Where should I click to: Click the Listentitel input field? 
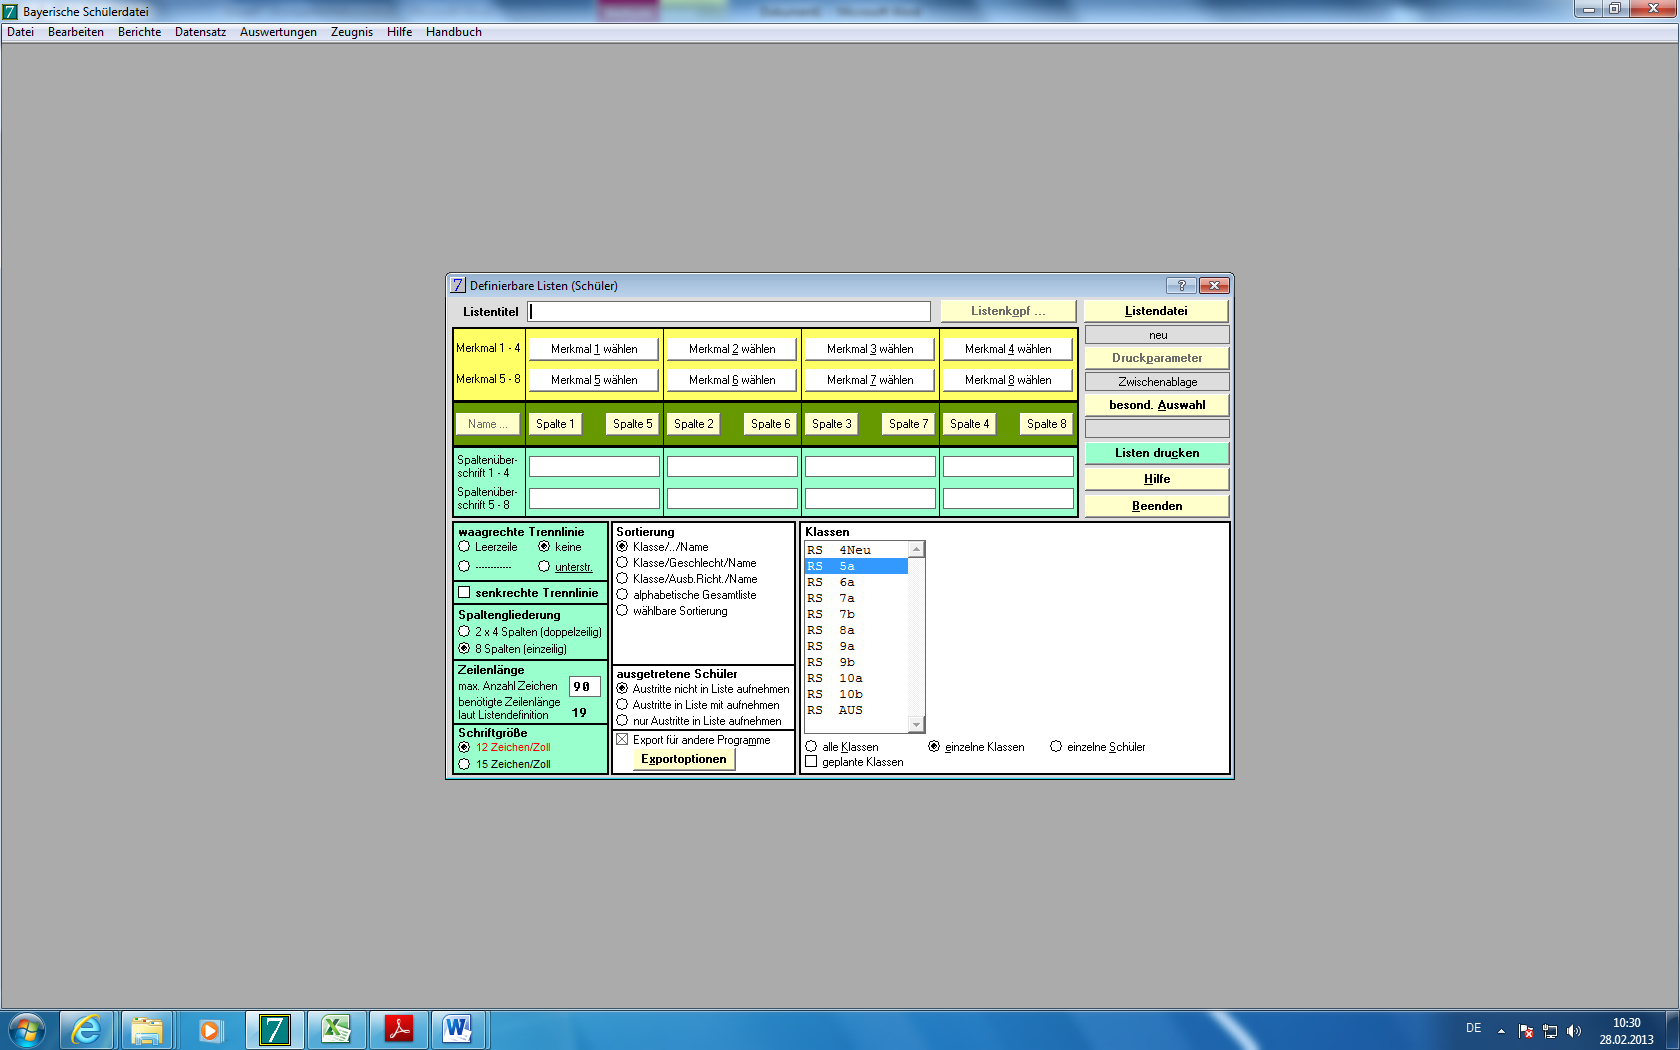(x=730, y=312)
